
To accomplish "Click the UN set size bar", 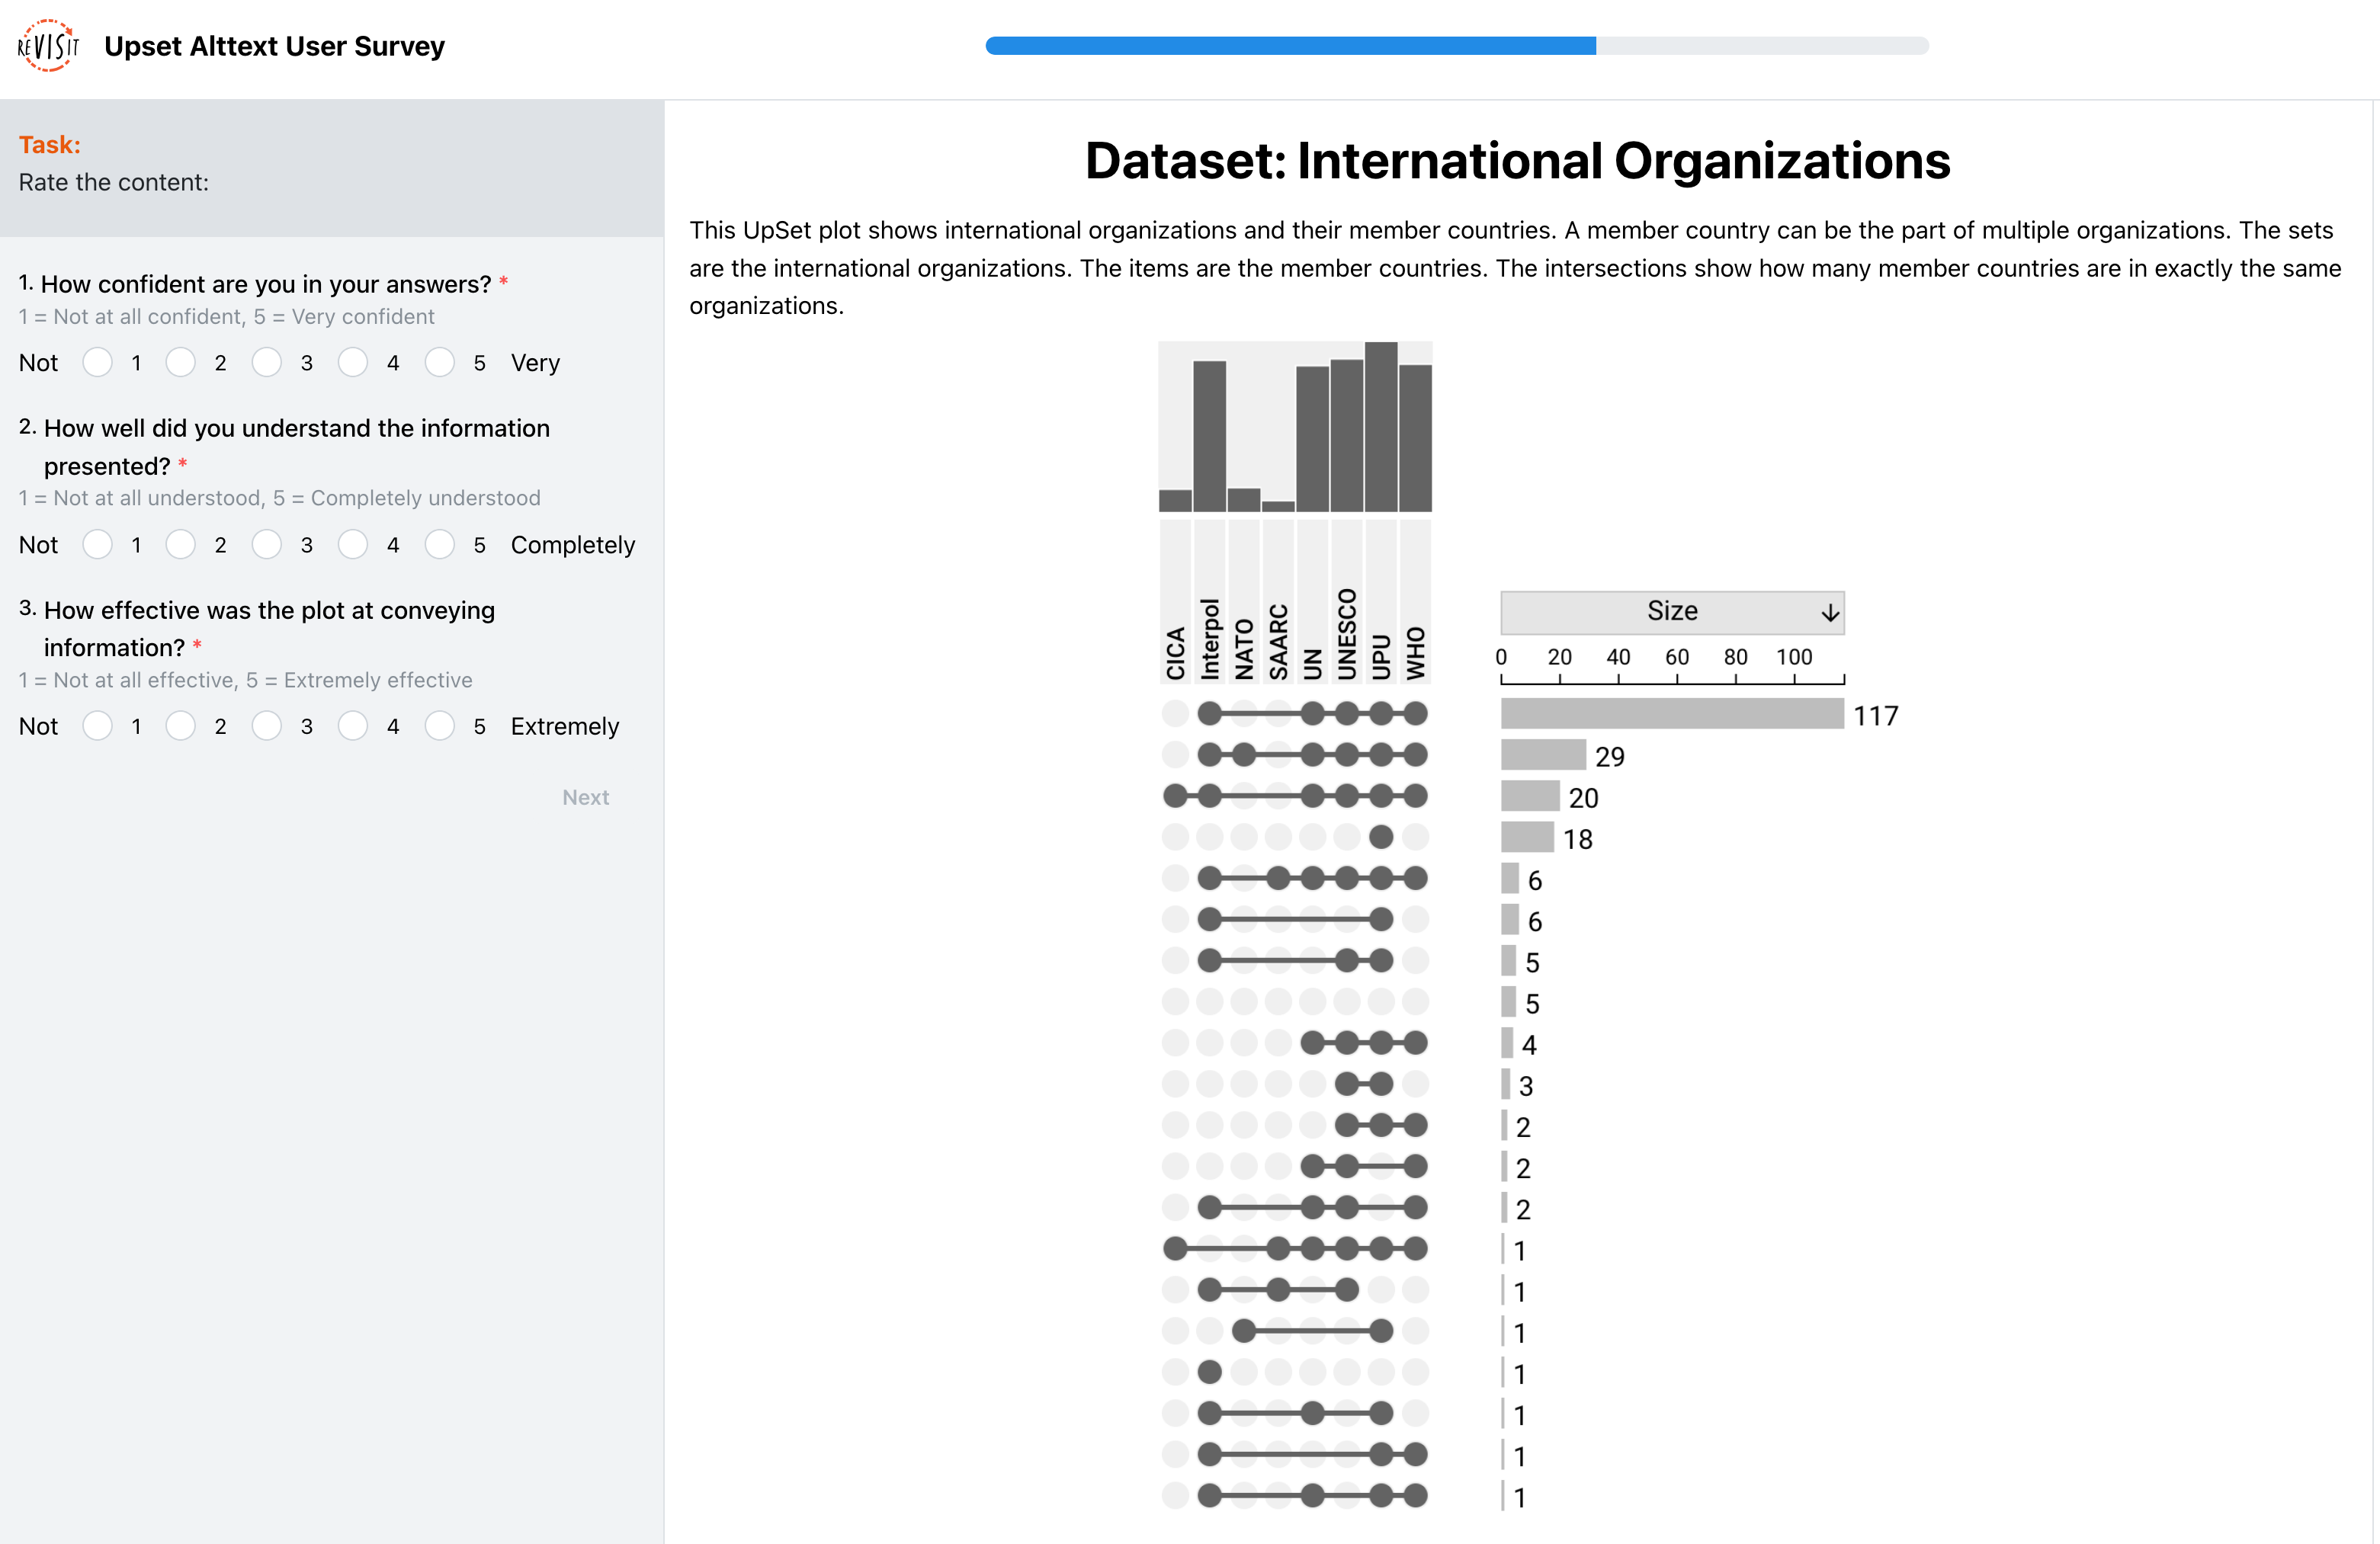I will point(1312,439).
